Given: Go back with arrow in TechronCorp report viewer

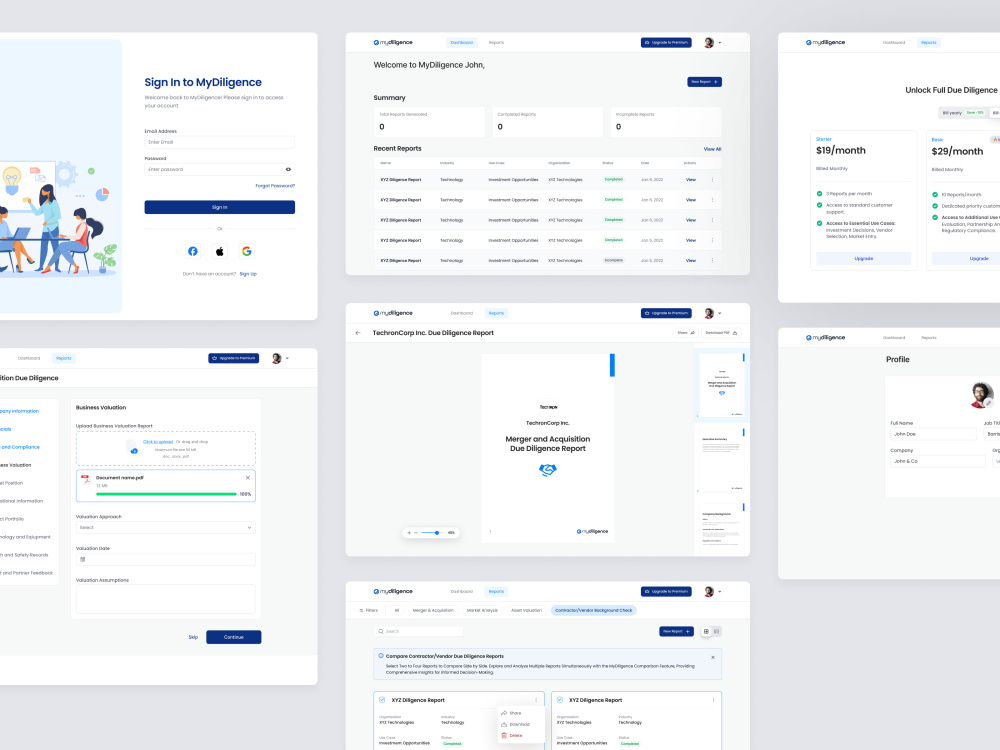Looking at the screenshot, I should pyautogui.click(x=358, y=333).
